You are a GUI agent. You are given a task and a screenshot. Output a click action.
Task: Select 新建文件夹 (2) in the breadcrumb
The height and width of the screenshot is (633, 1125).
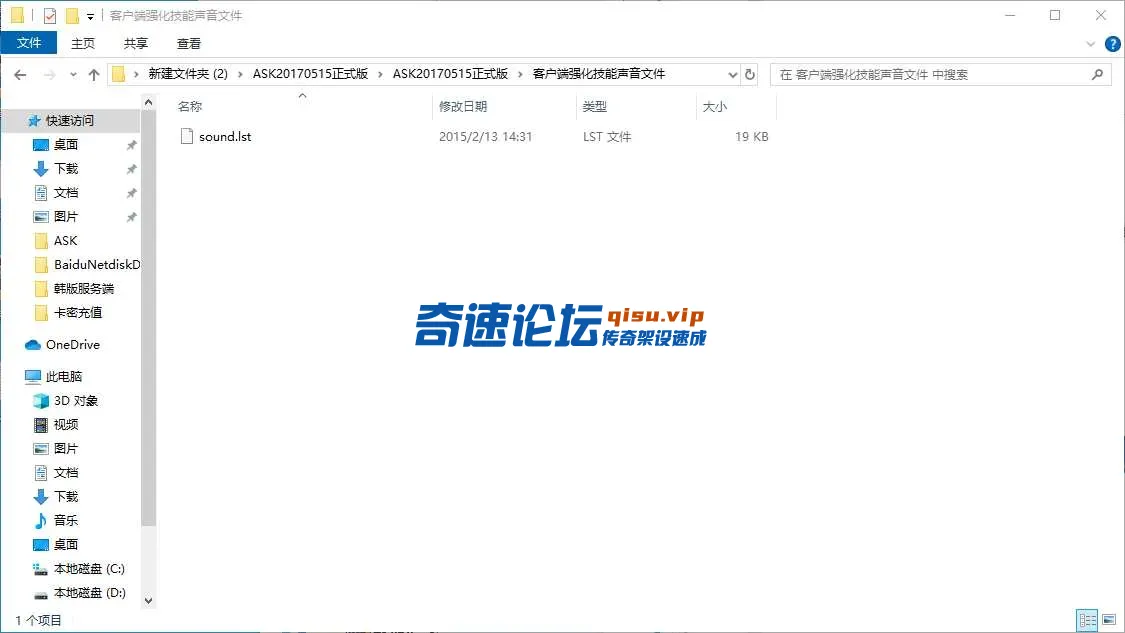[188, 74]
